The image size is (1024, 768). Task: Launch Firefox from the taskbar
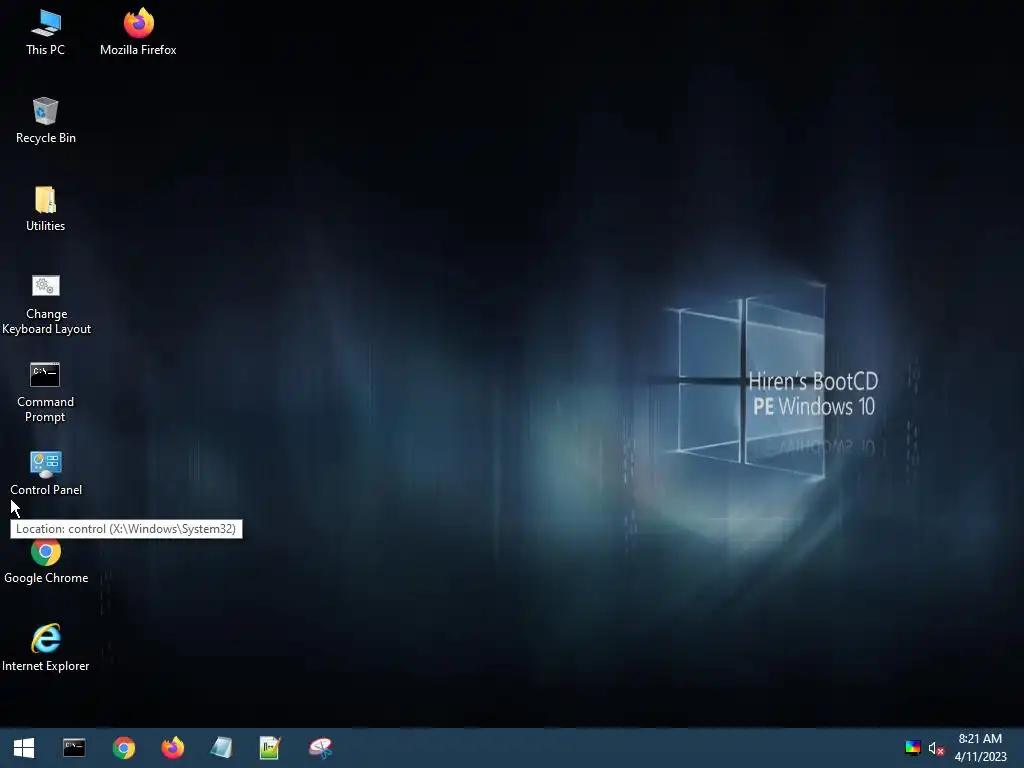[x=172, y=748]
